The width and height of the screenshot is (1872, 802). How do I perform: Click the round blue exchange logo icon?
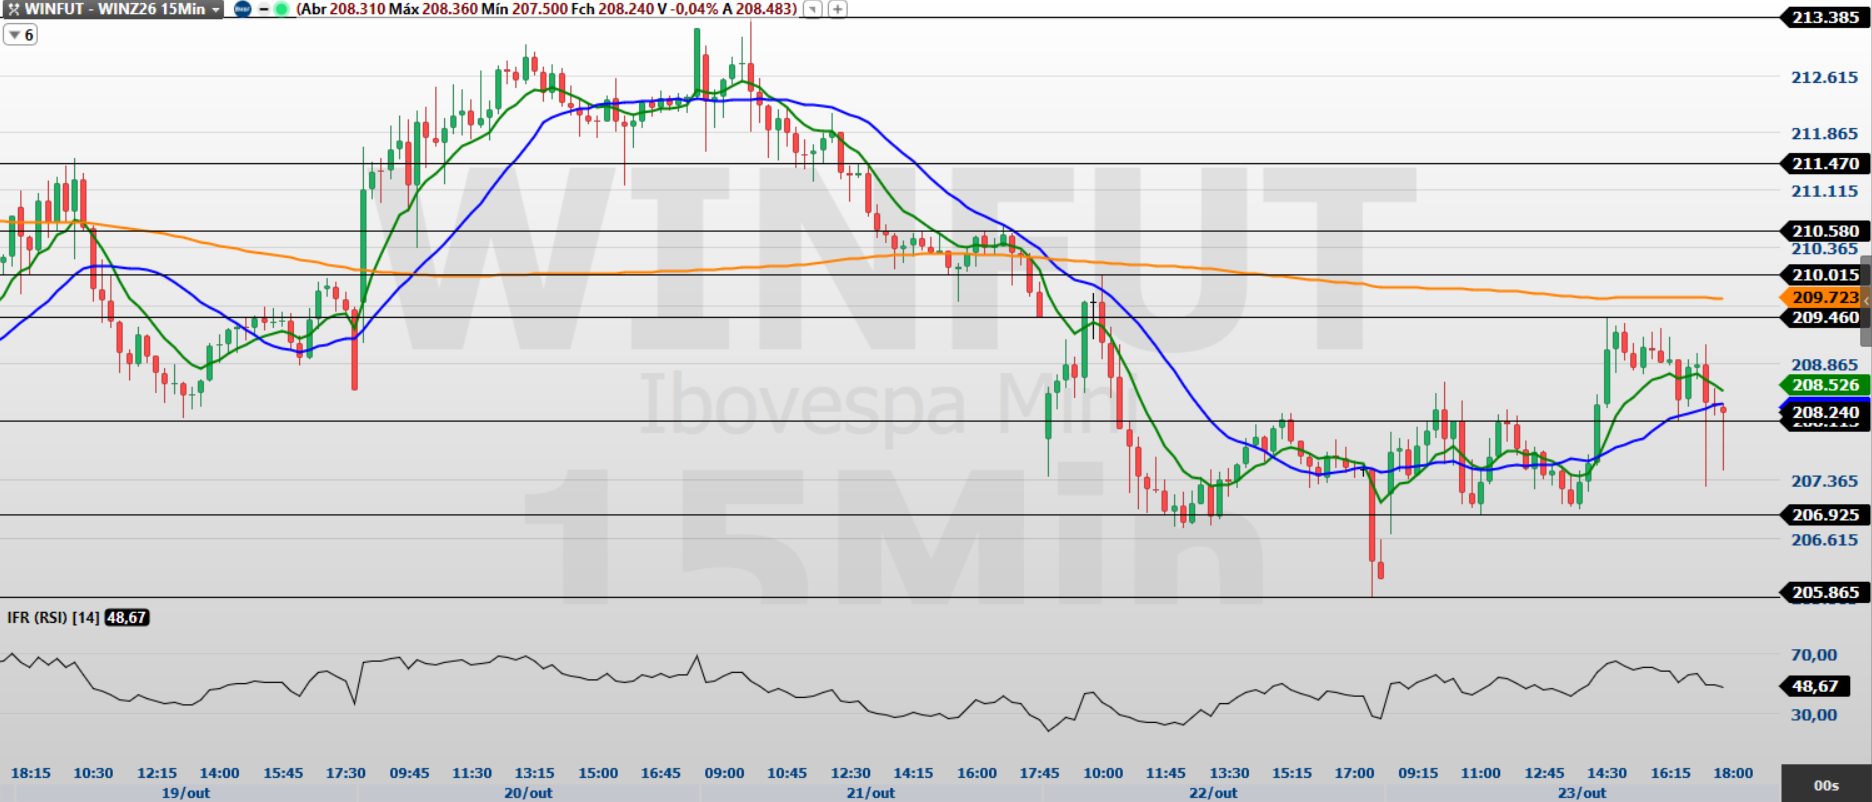(x=242, y=9)
